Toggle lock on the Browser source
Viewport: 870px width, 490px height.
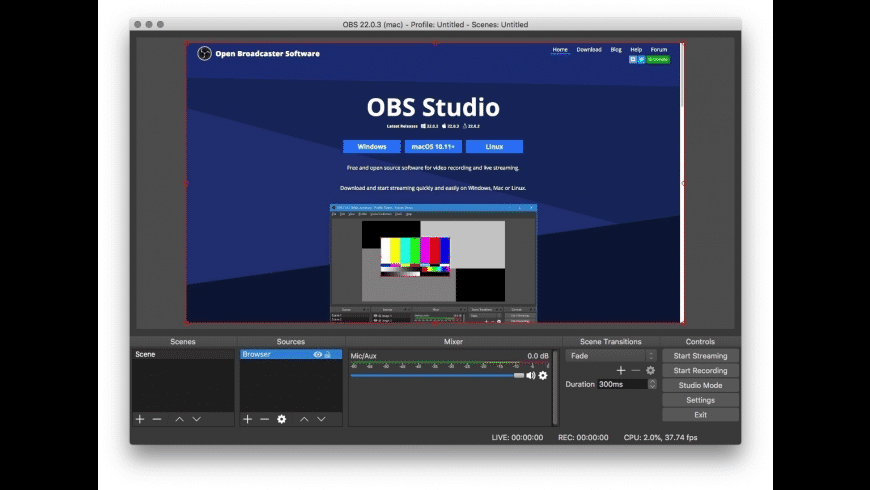(x=328, y=355)
